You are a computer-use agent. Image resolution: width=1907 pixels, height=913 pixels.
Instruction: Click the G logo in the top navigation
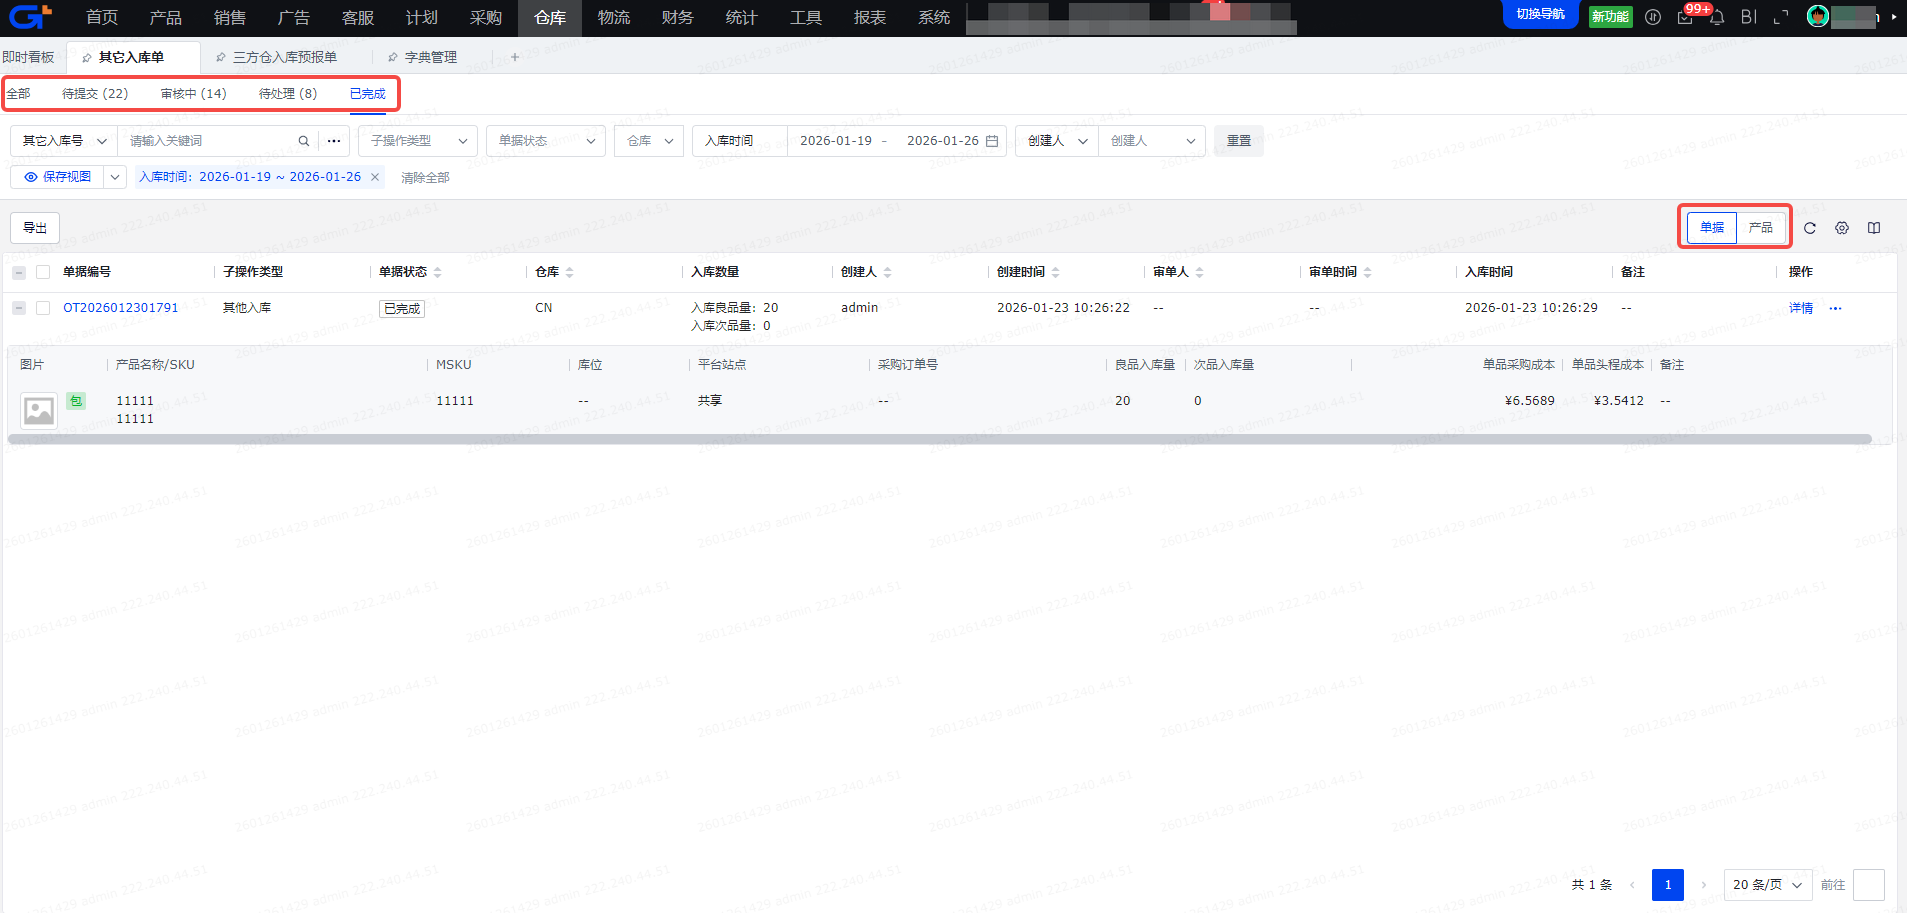tap(30, 17)
